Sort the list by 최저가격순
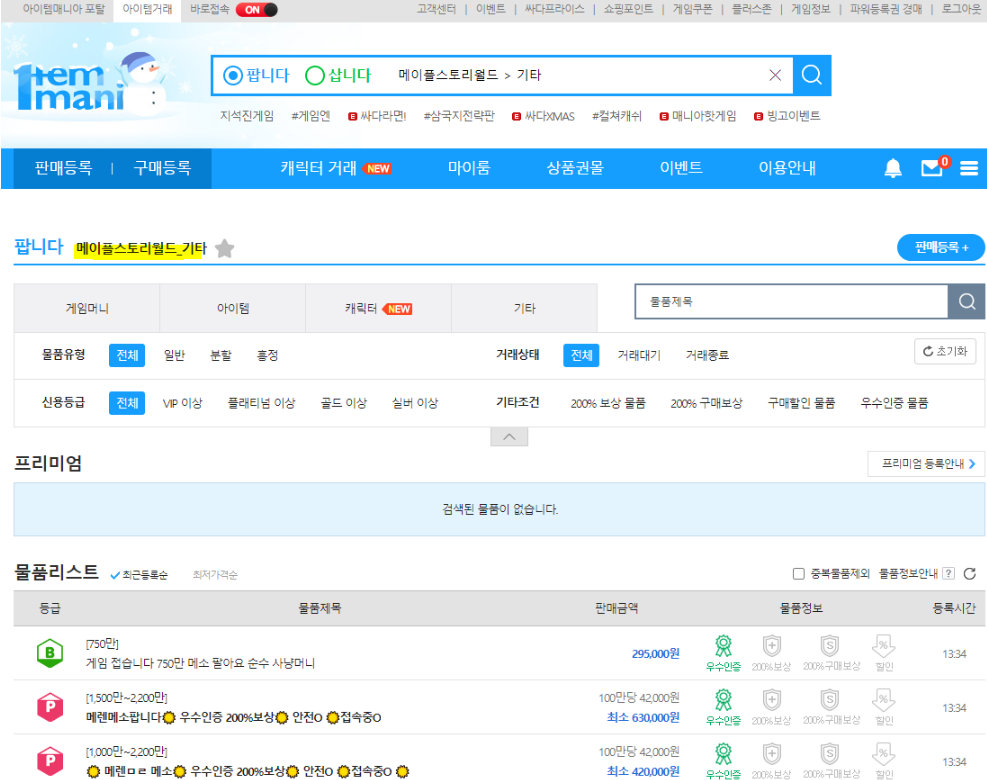 (215, 575)
